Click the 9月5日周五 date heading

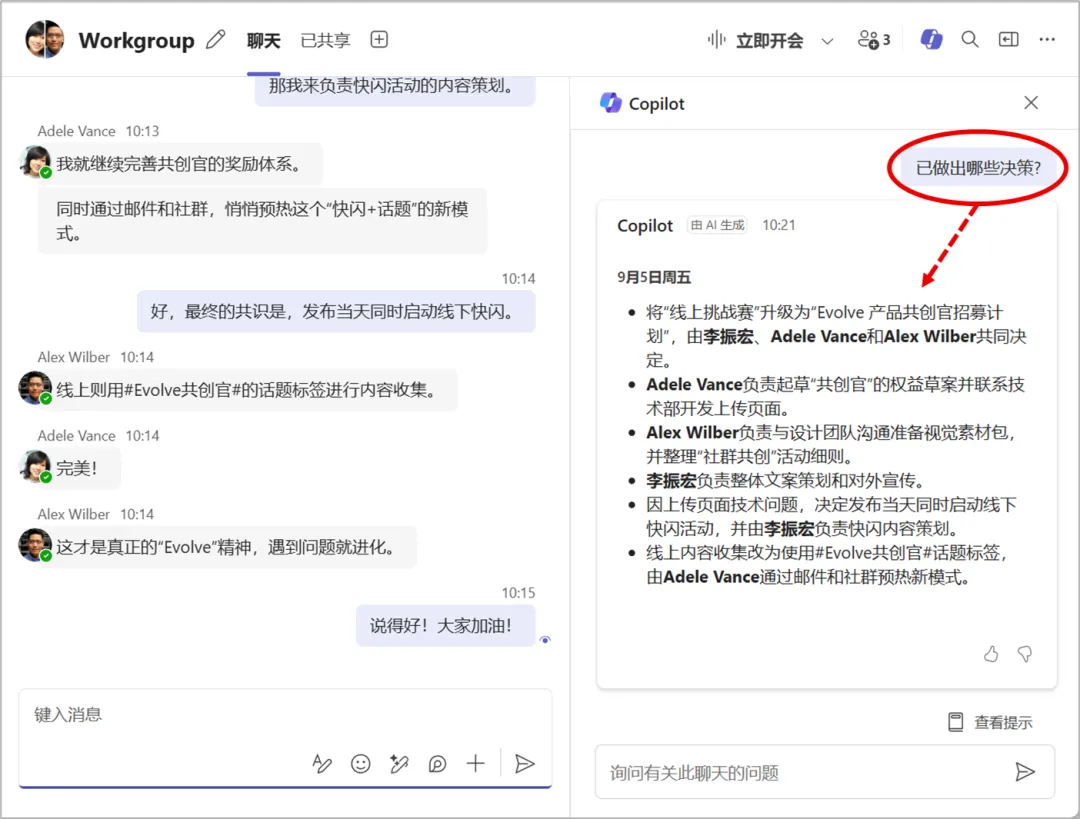[x=654, y=277]
